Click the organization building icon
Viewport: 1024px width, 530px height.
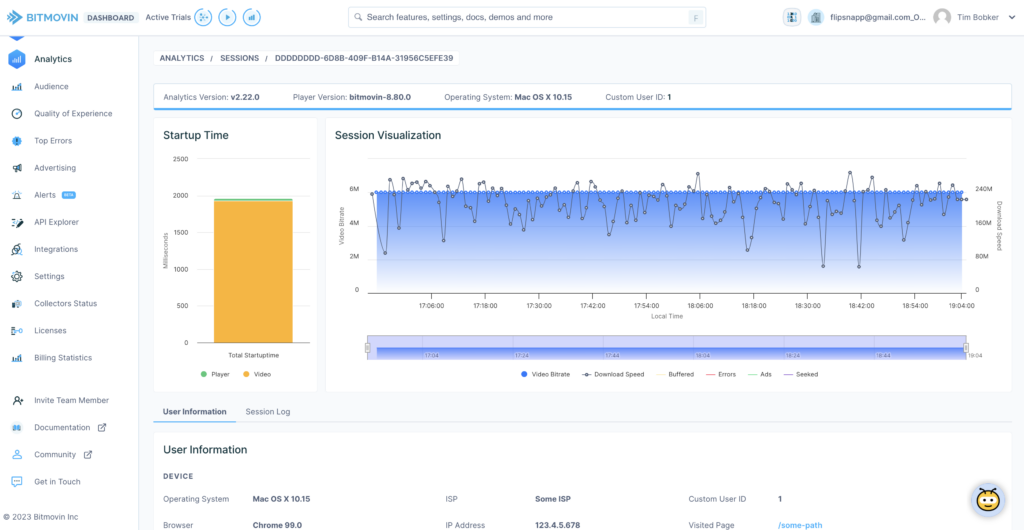(816, 18)
